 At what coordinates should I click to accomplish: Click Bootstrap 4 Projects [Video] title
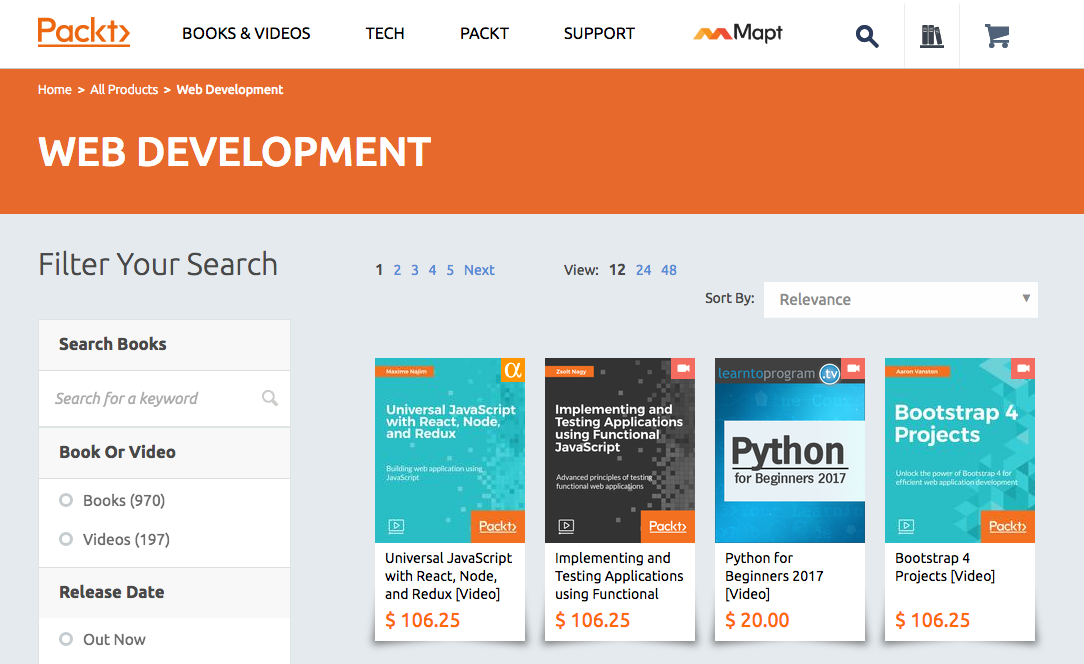tap(945, 566)
